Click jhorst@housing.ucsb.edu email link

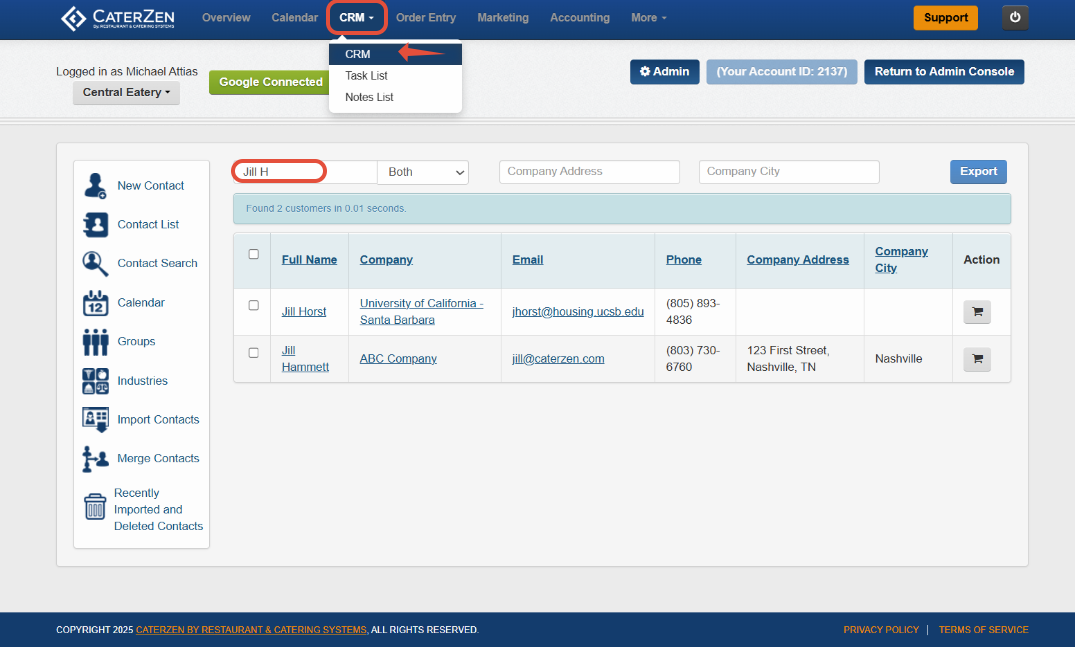(578, 312)
